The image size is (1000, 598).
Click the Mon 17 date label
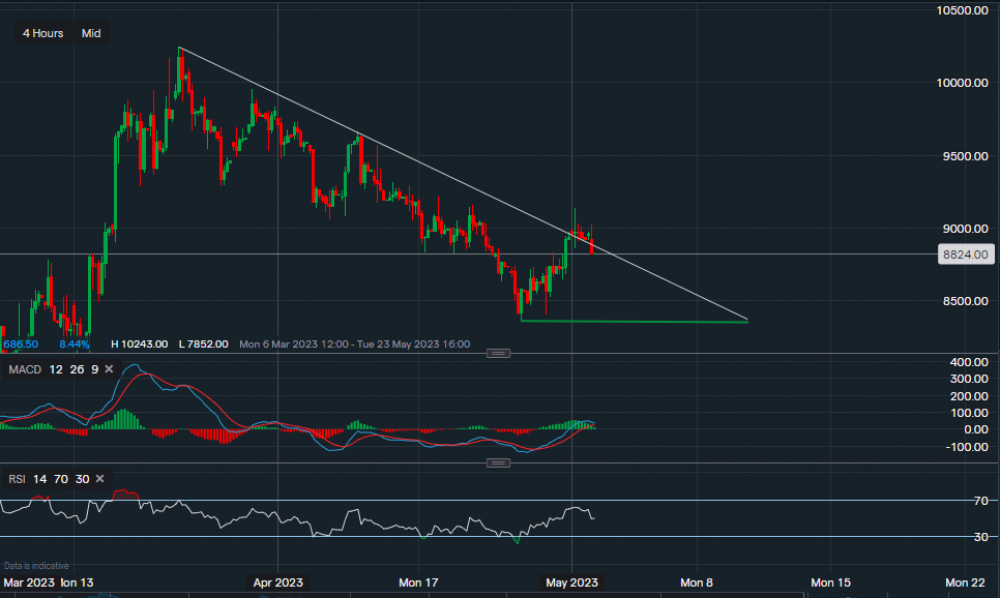tap(419, 581)
